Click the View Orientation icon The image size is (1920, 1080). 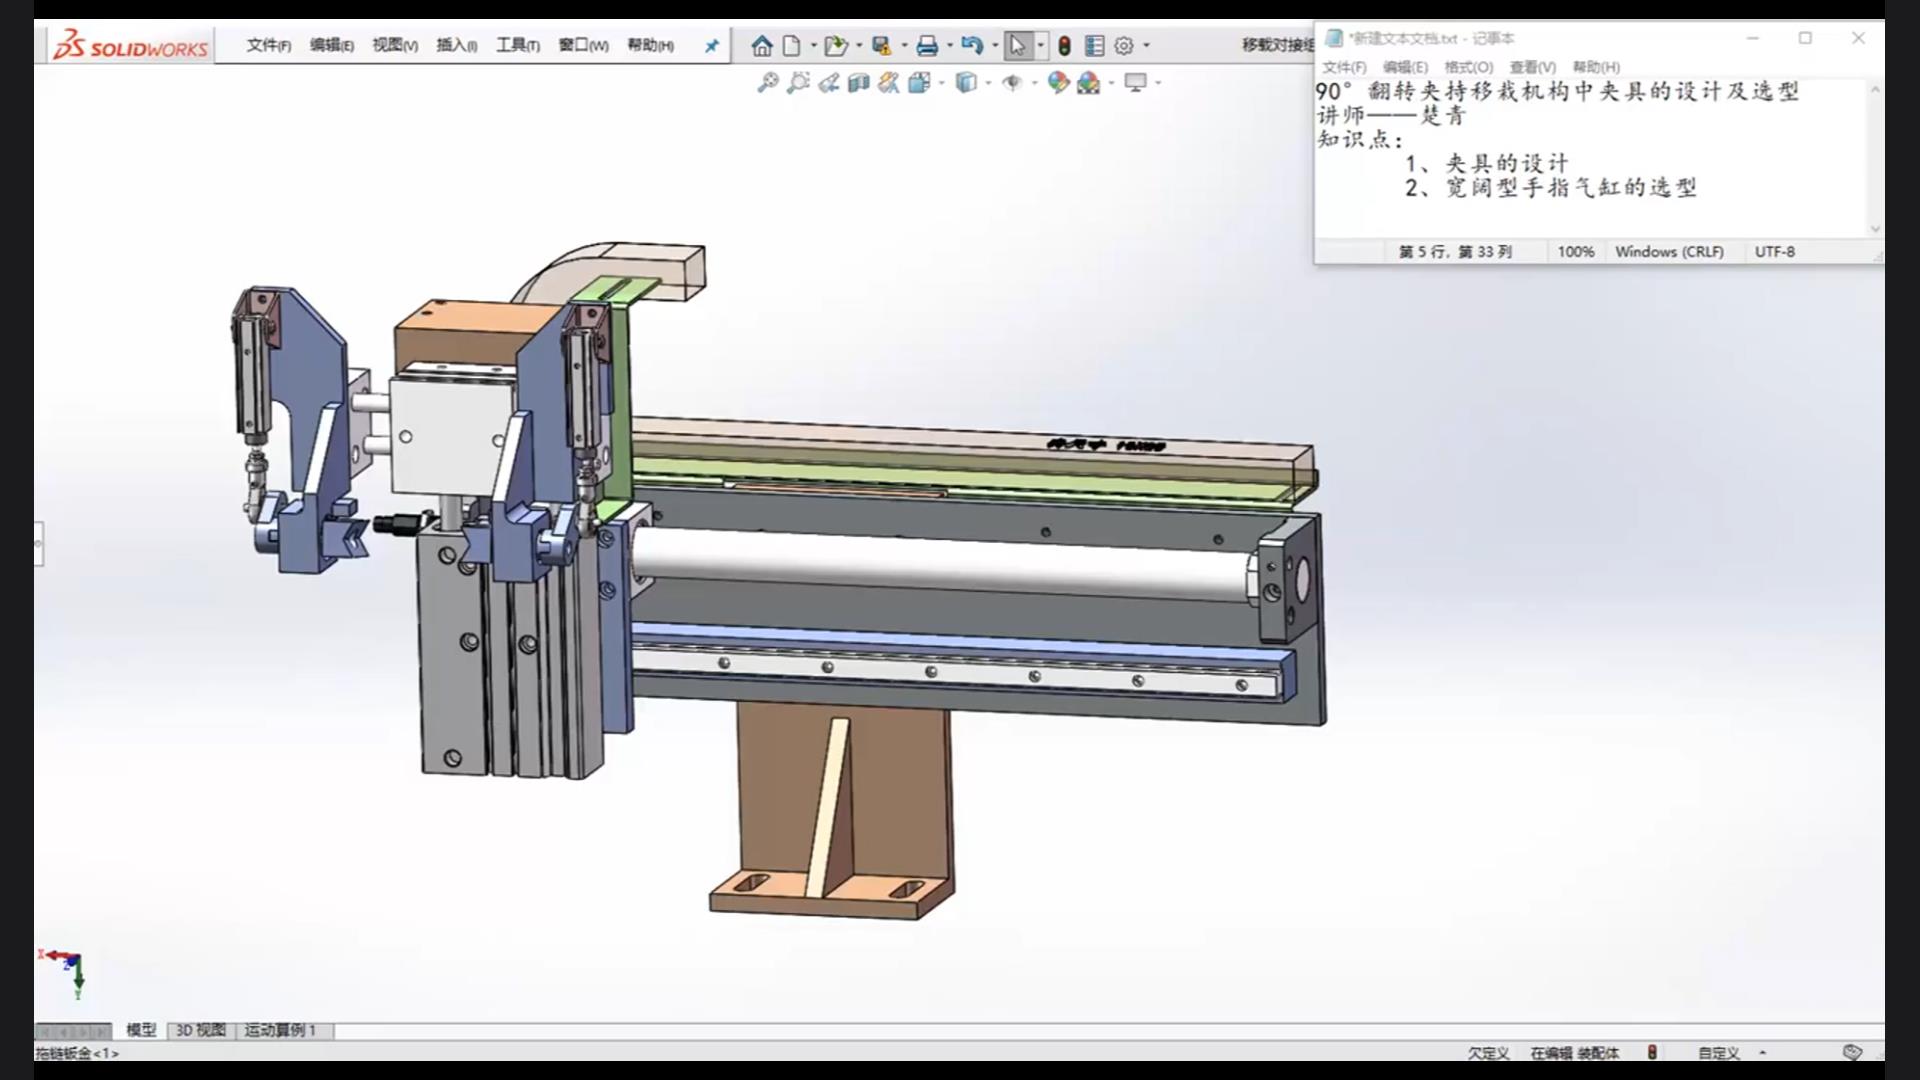click(x=919, y=83)
